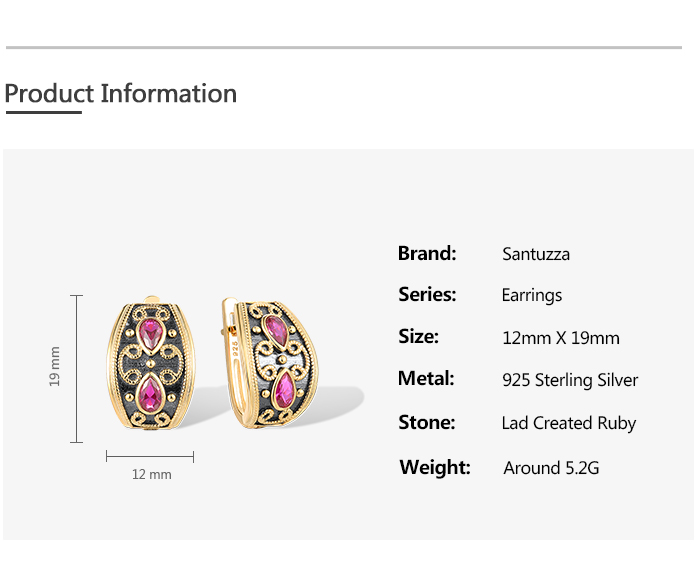The height and width of the screenshot is (588, 700).
Task: Click the Metal label
Action: [426, 379]
